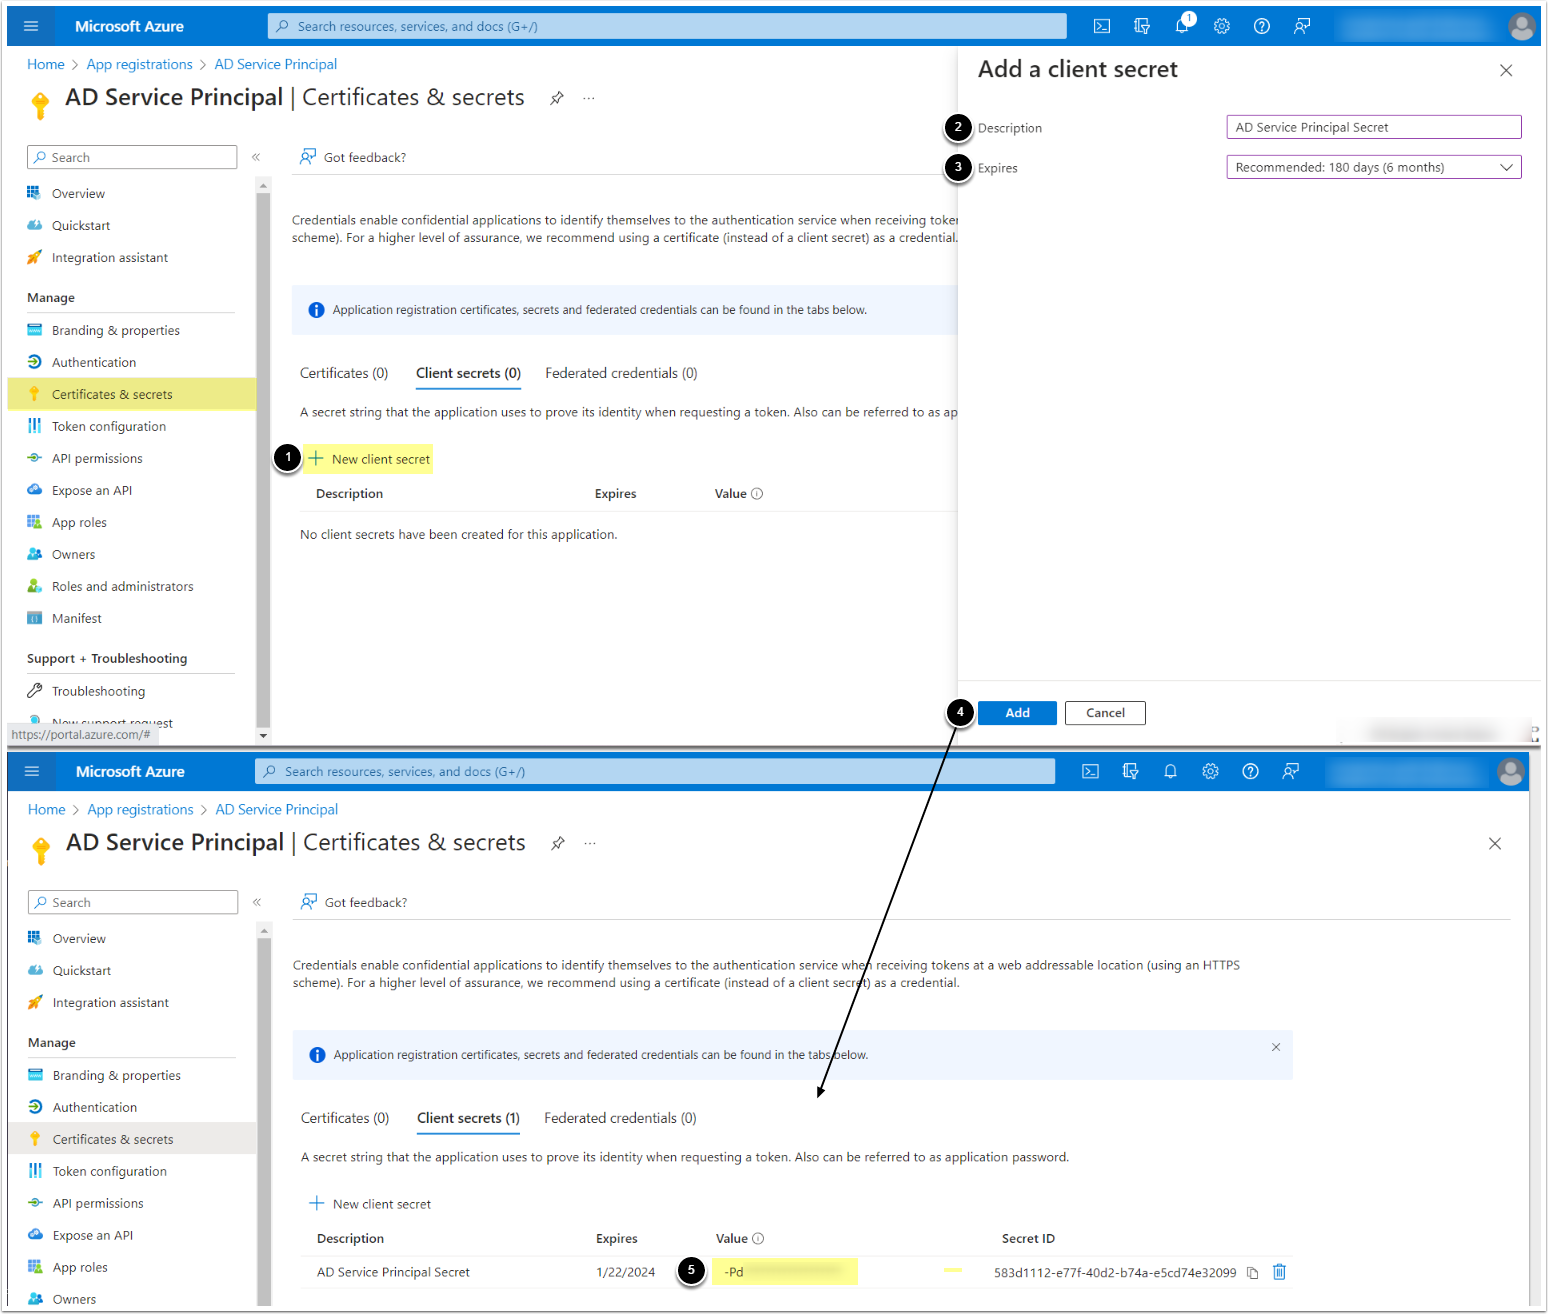Open Settings gear in lower portal header

(x=1211, y=771)
